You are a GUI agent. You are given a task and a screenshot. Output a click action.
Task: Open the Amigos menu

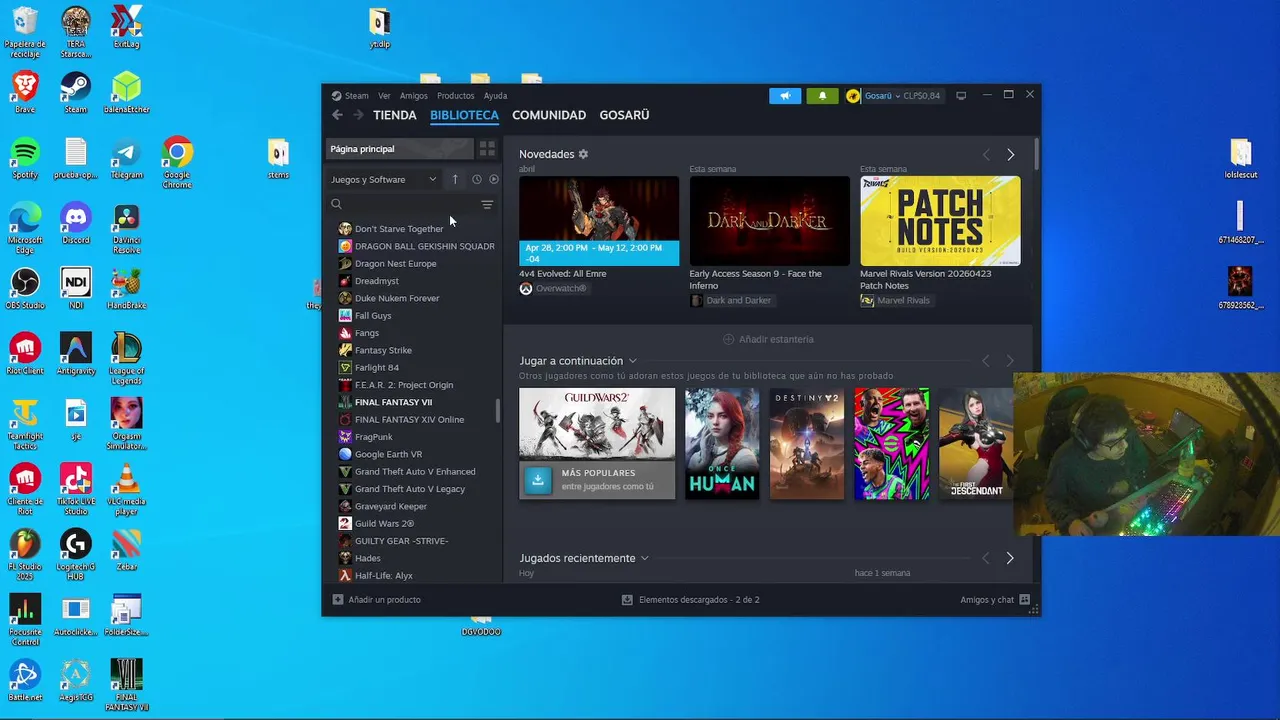[x=414, y=96]
